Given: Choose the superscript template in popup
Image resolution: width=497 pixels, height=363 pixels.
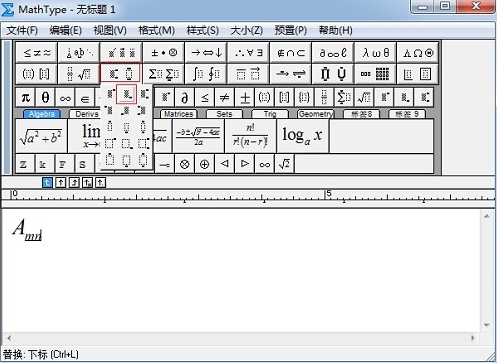Looking at the screenshot, I should (110, 94).
